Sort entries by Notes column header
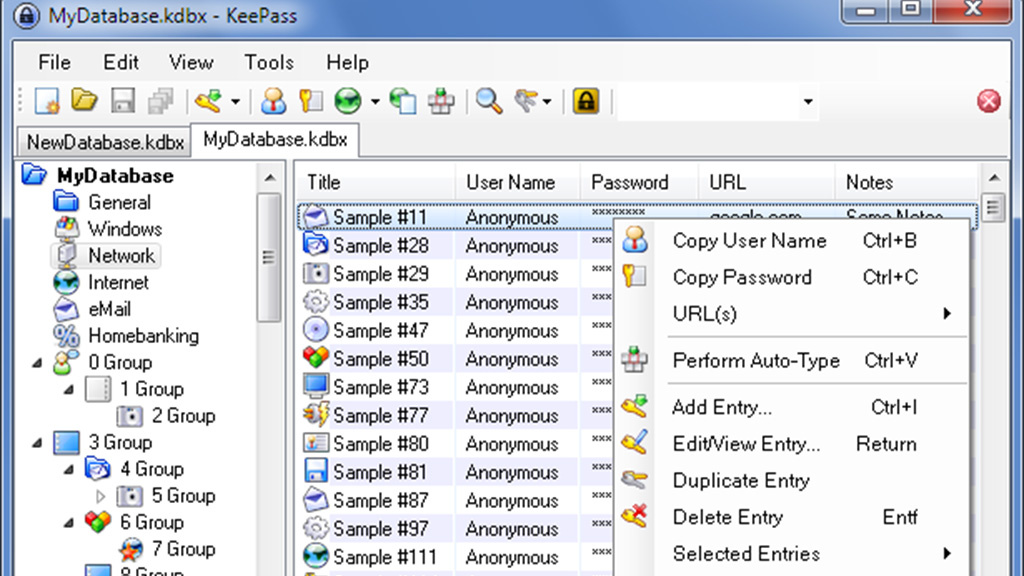 coord(906,182)
